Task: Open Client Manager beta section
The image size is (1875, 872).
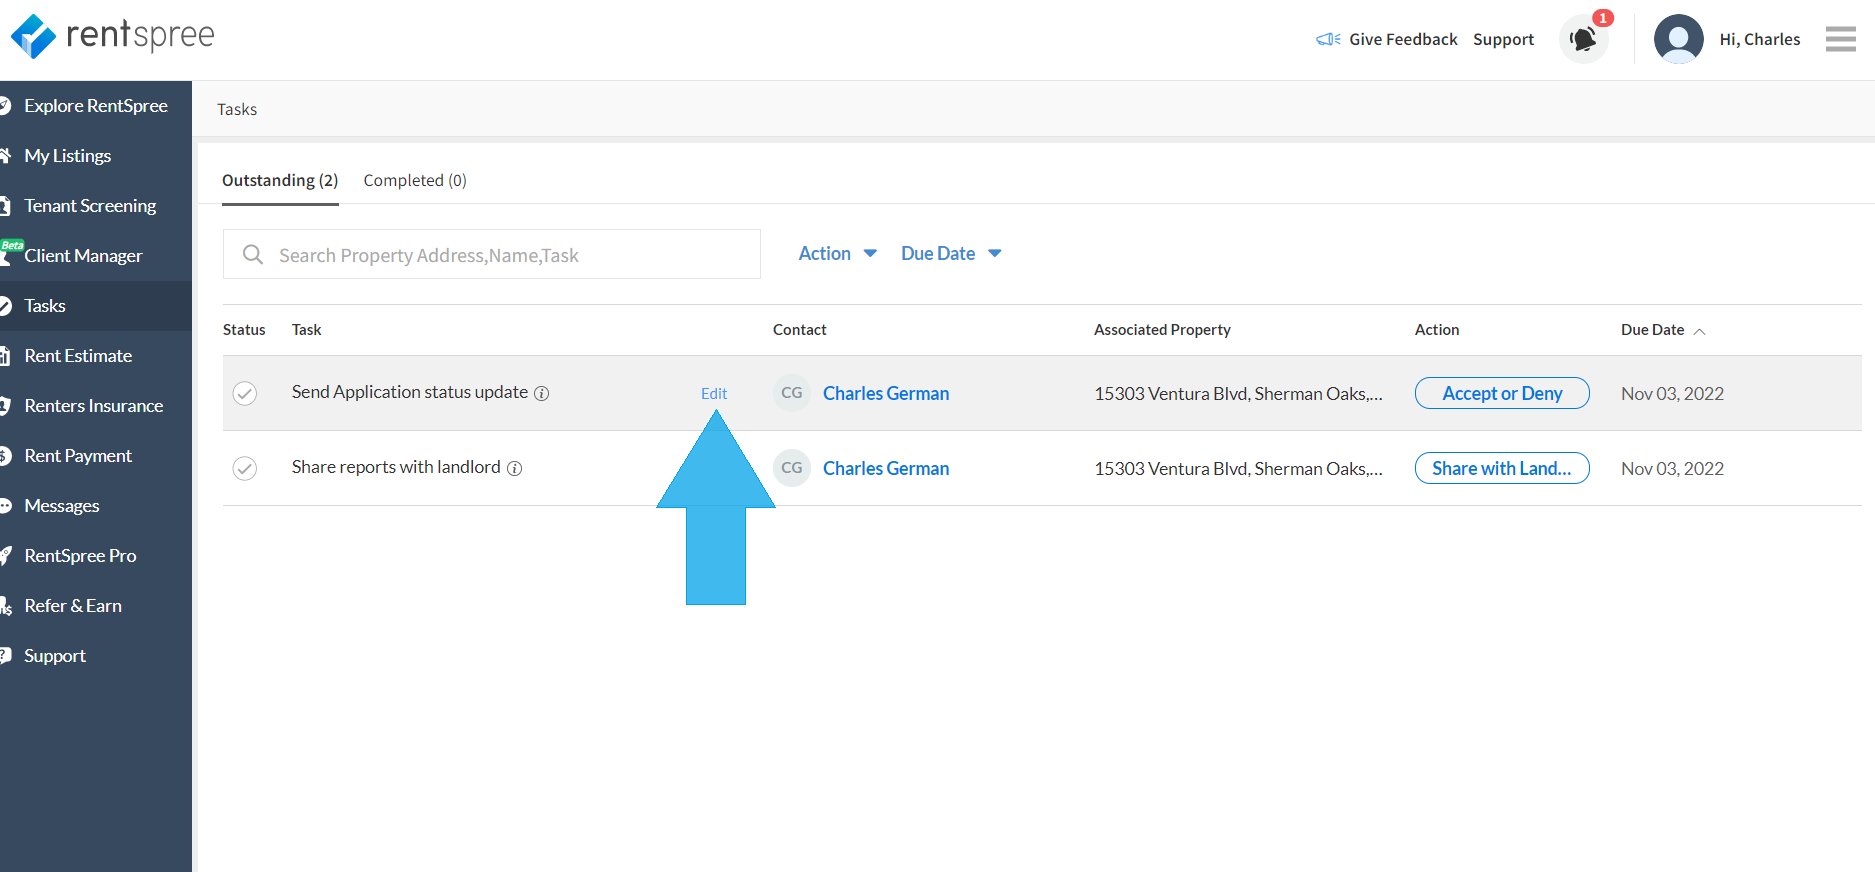Action: (96, 256)
